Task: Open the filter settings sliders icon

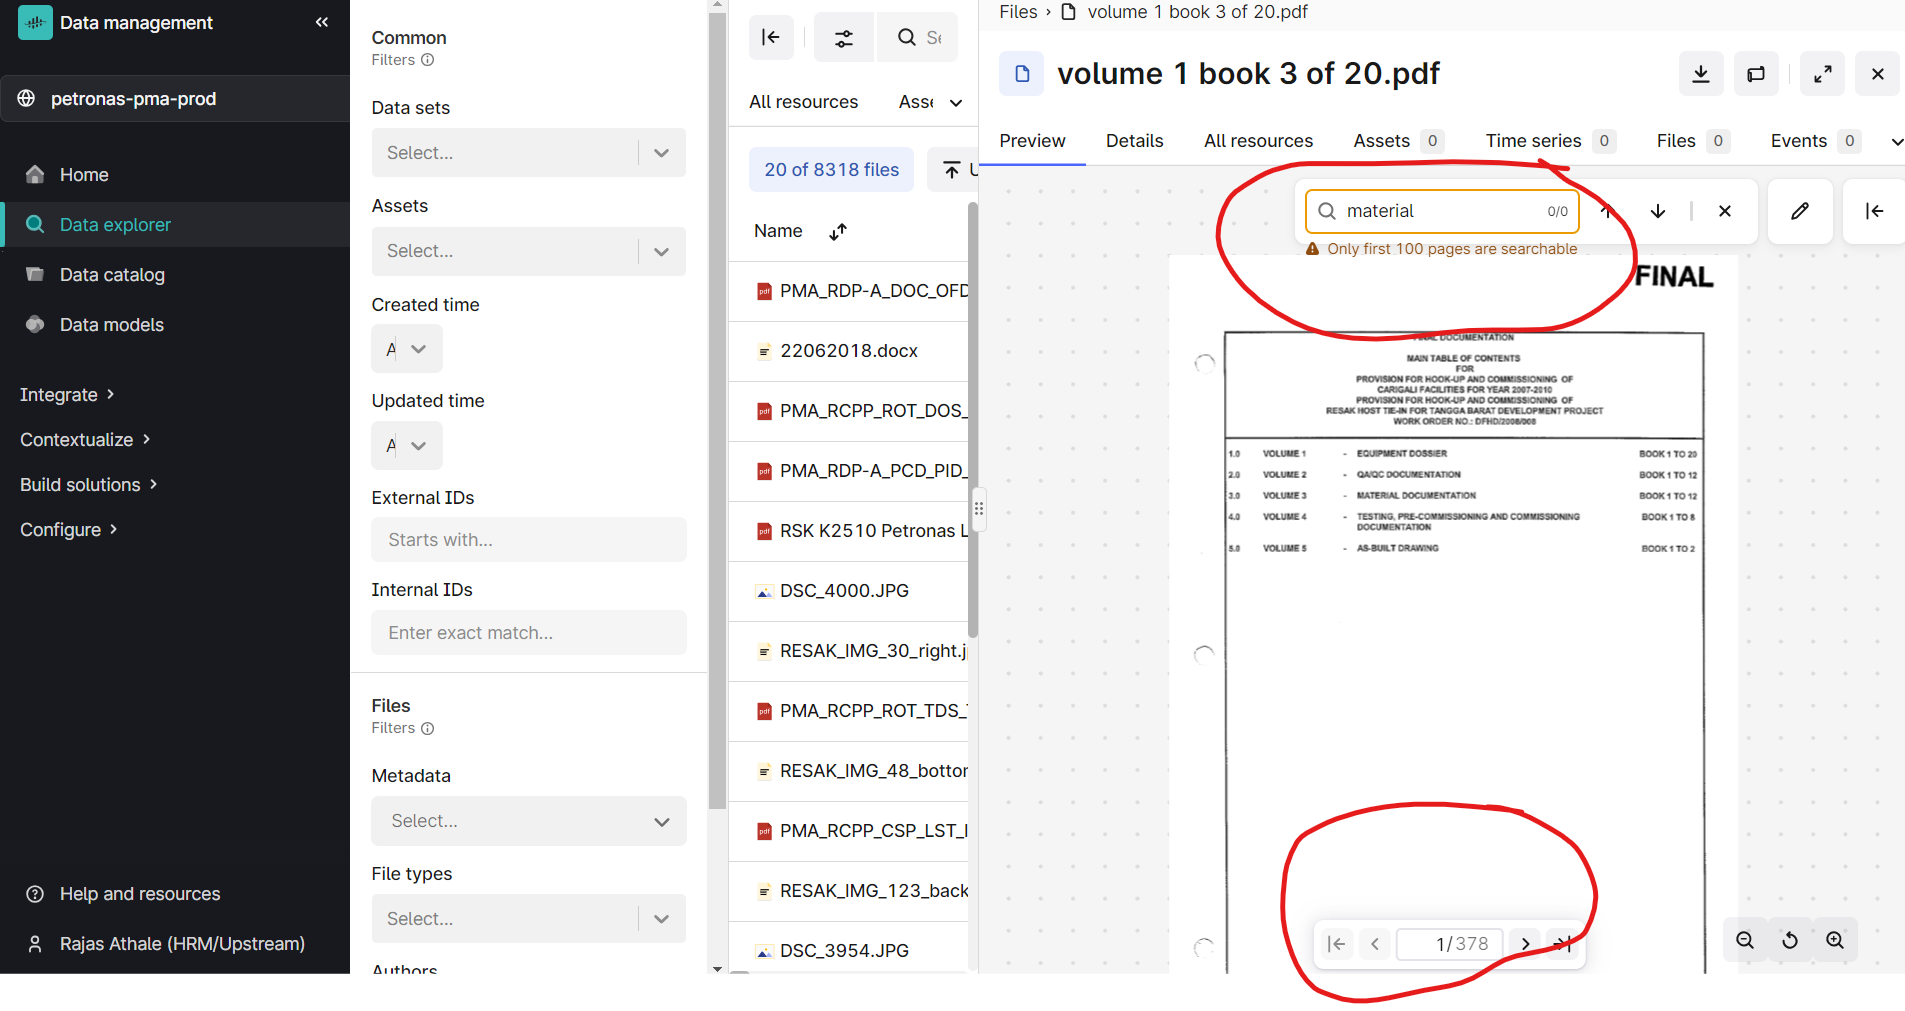Action: [x=844, y=38]
